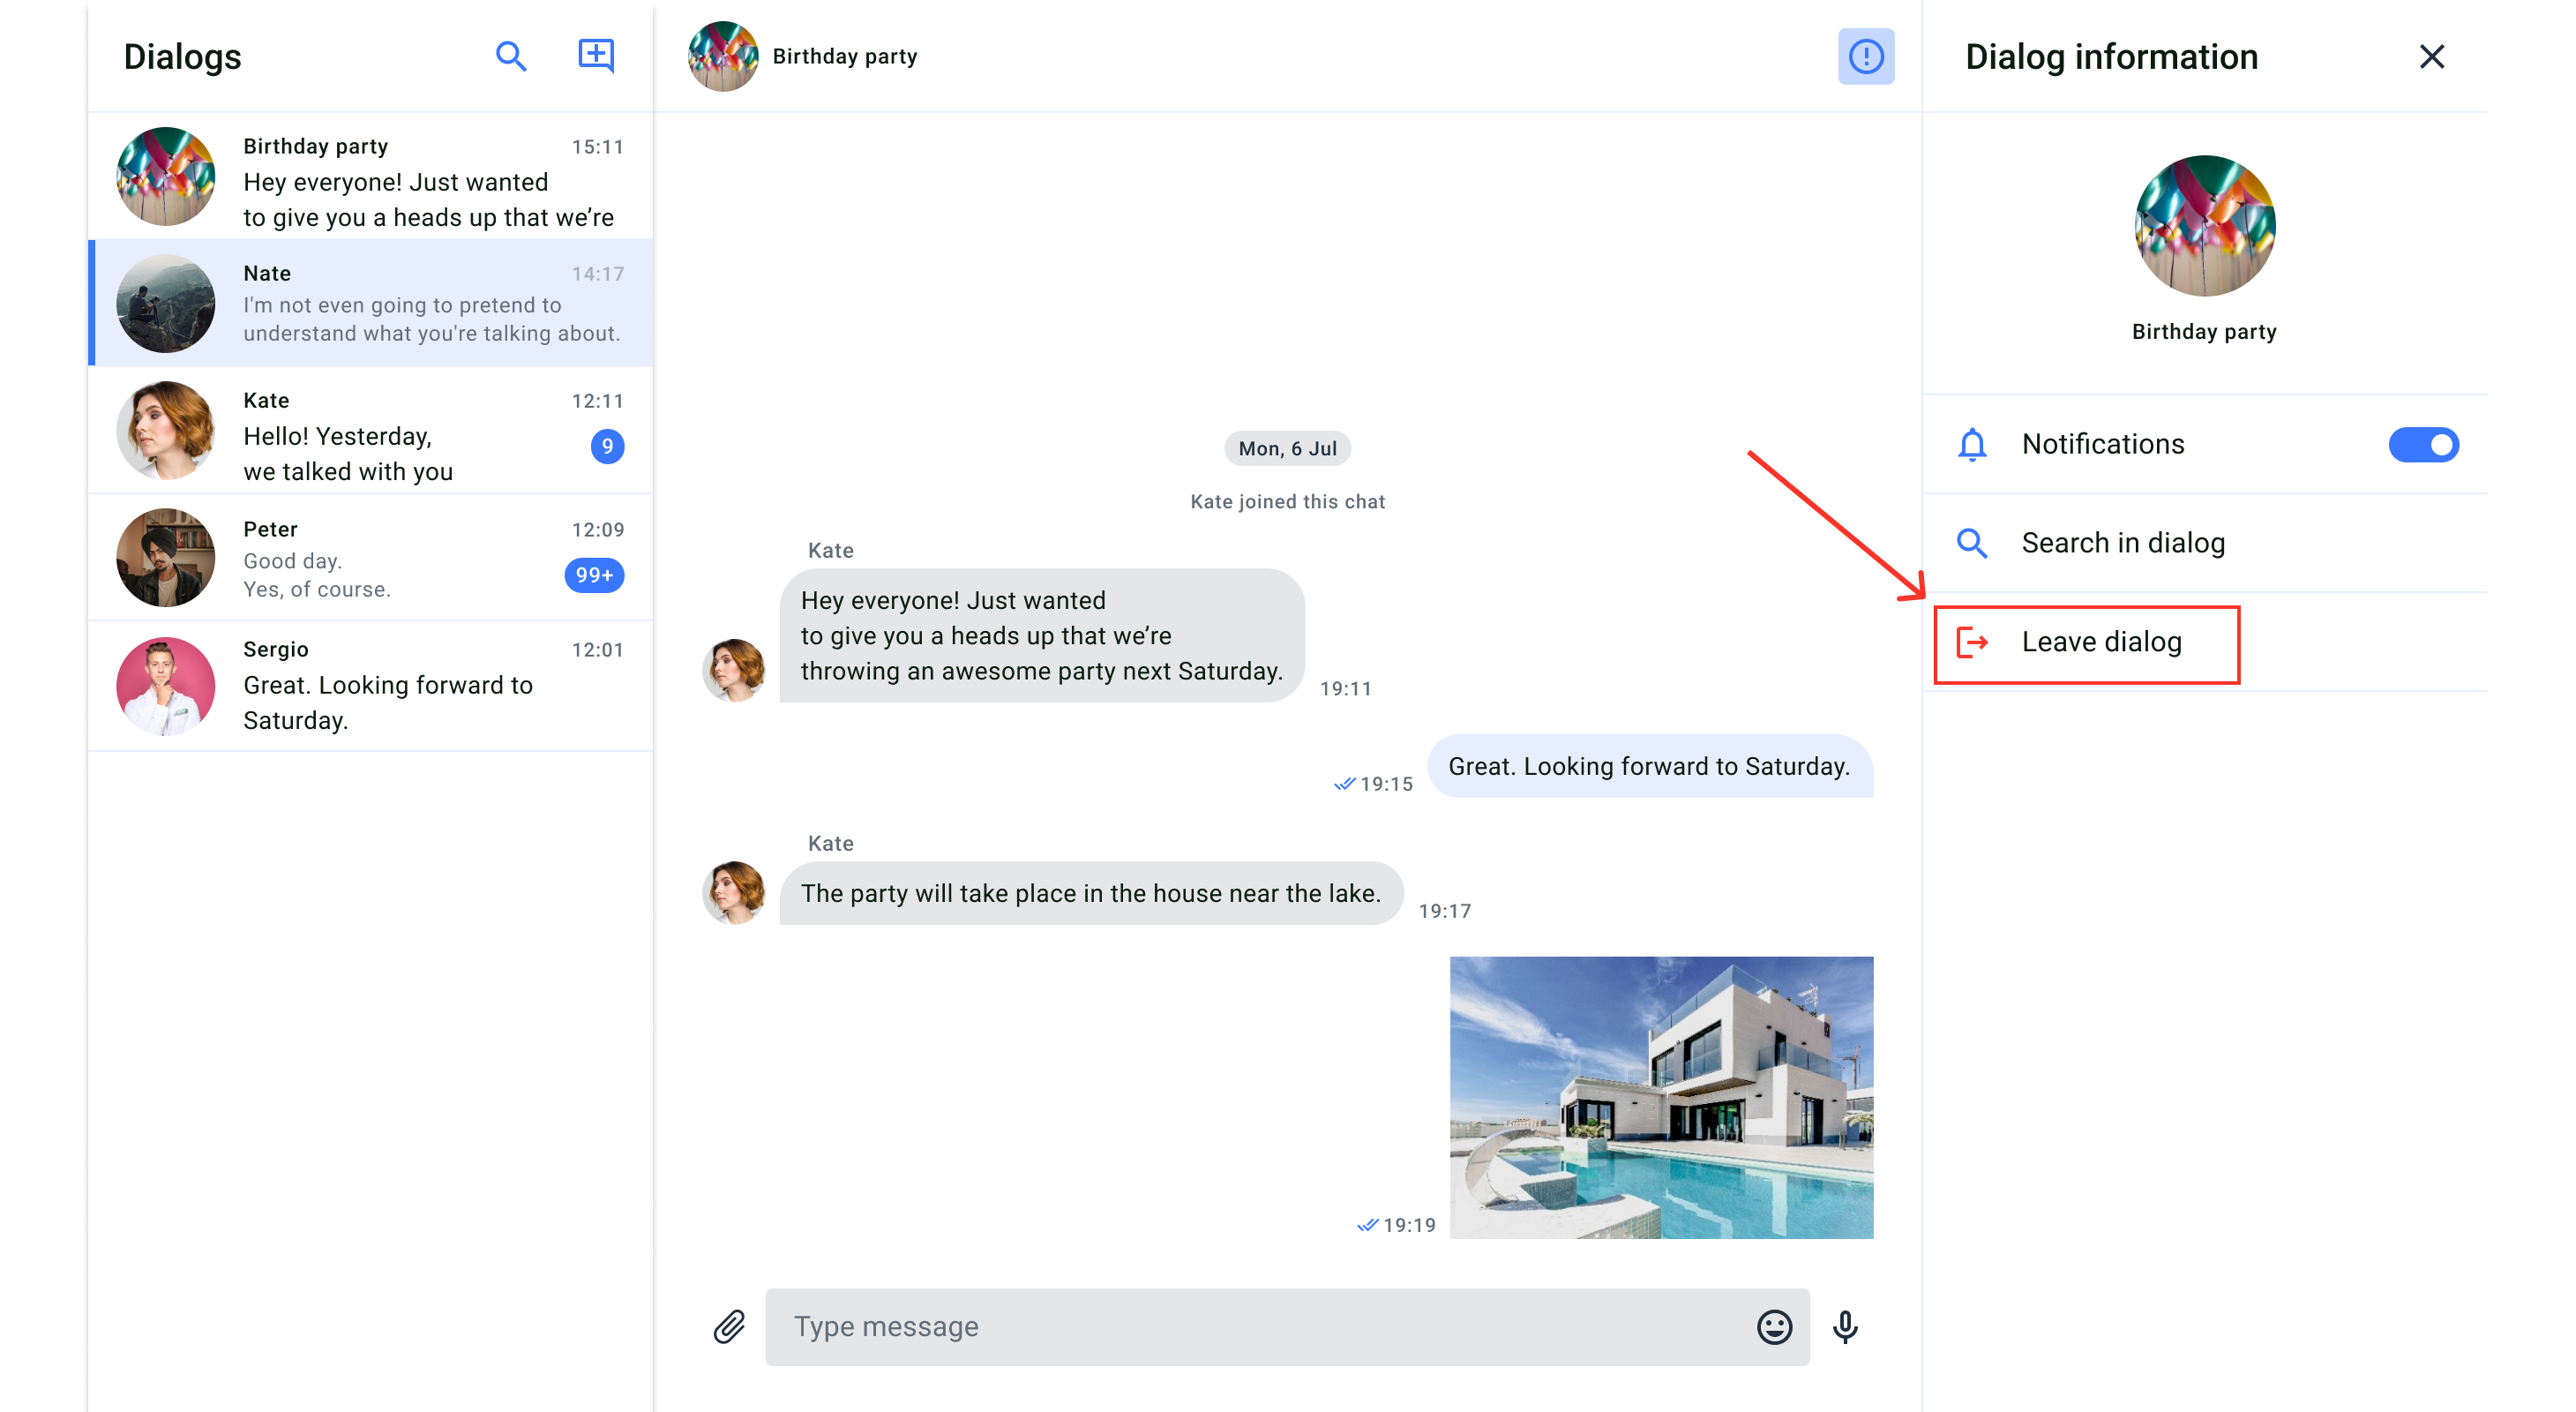2576x1412 pixels.
Task: Select Search in dialog option
Action: point(2122,543)
